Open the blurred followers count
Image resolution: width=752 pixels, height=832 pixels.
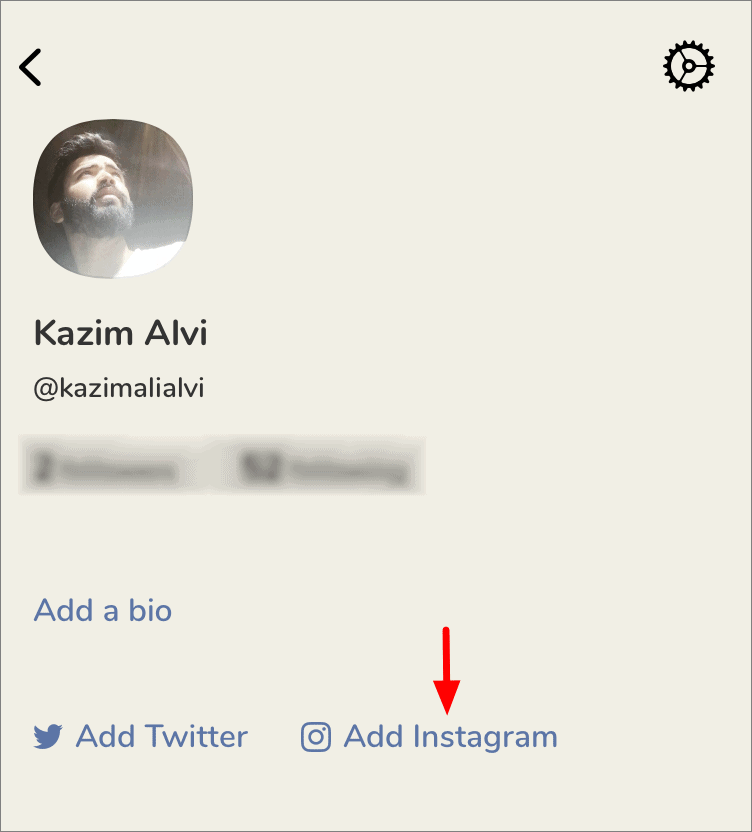106,466
